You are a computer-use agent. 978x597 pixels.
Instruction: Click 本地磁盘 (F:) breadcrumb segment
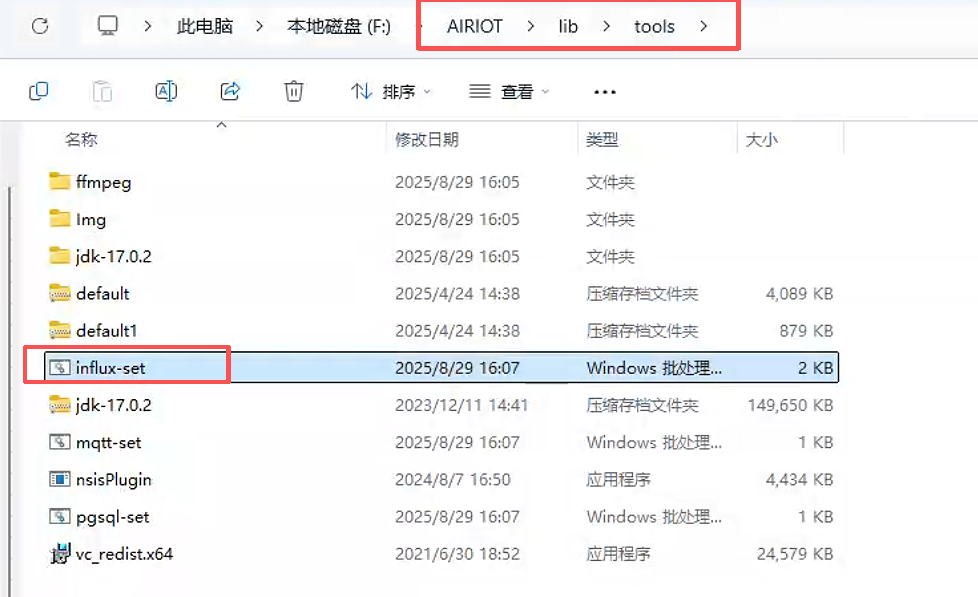point(339,26)
